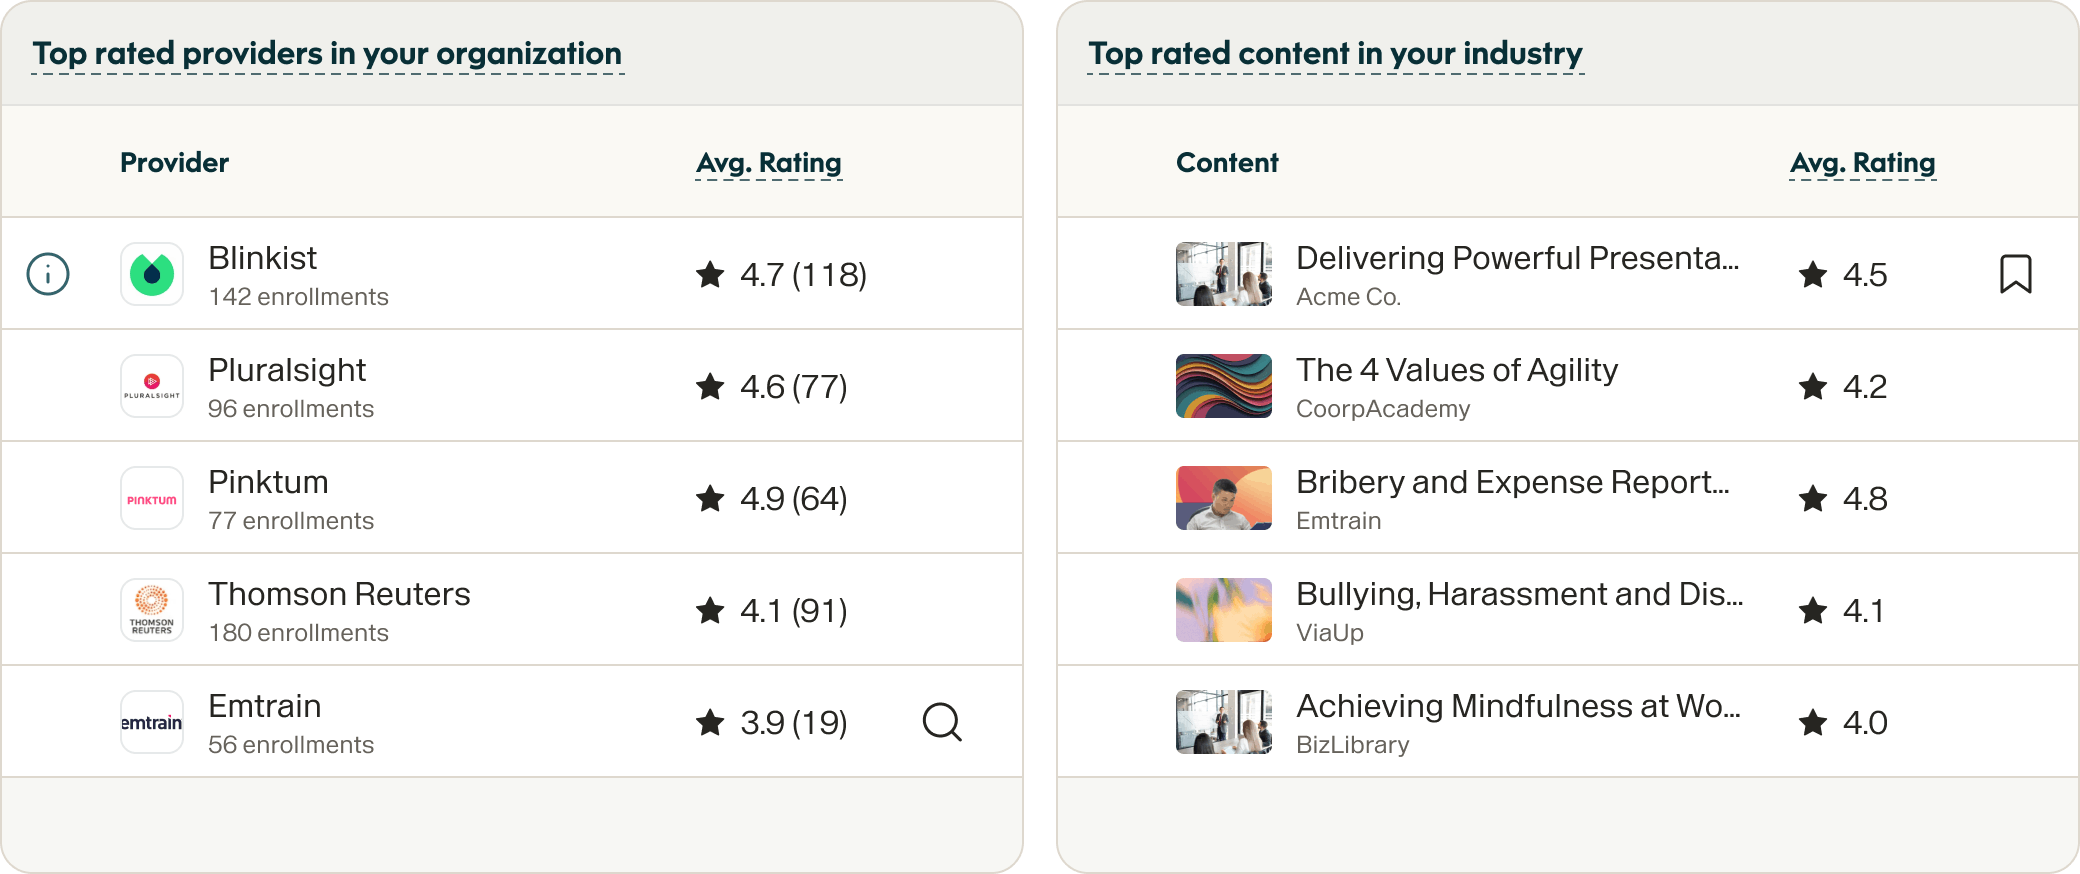Open Bullying, Harassment thumbnail
The width and height of the screenshot is (2080, 874).
pyautogui.click(x=1224, y=610)
